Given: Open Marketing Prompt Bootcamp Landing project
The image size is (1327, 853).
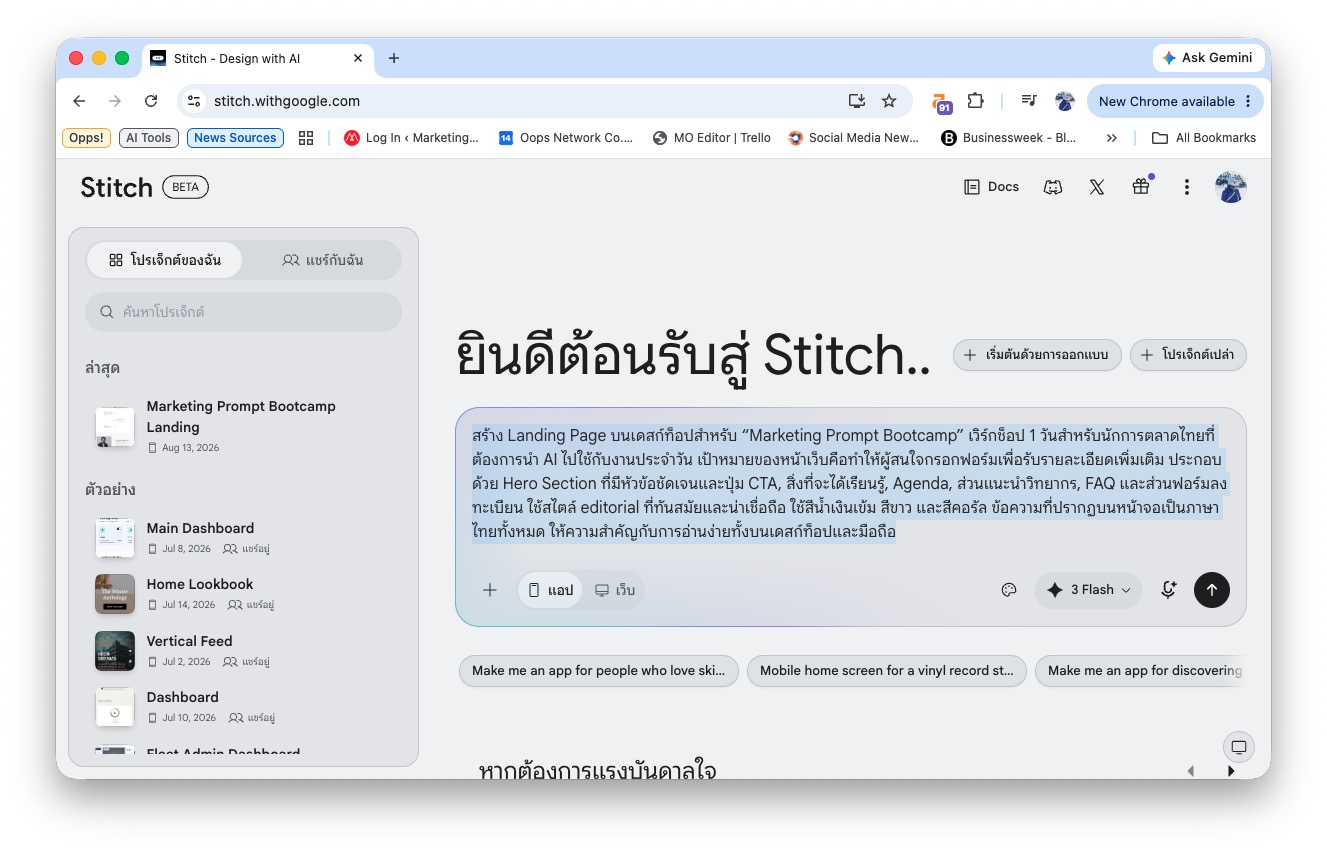Looking at the screenshot, I should click(x=243, y=427).
